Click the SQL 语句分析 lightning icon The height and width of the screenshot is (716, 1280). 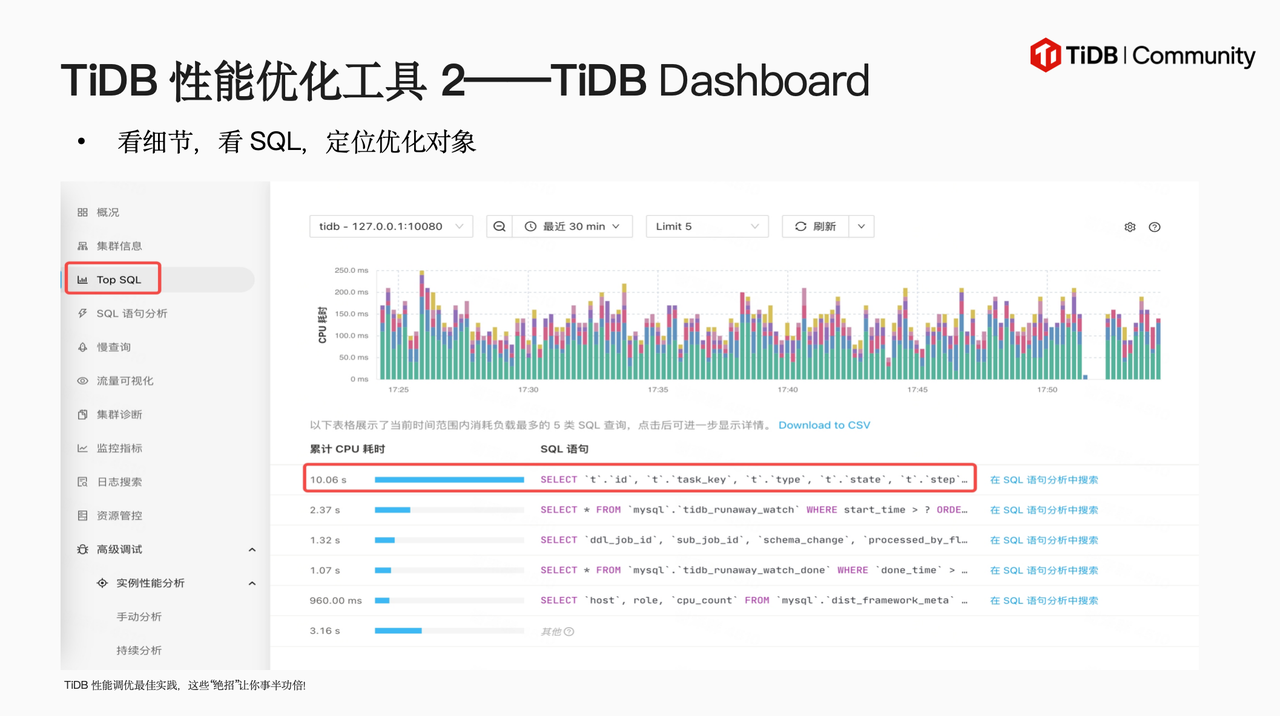coord(83,314)
